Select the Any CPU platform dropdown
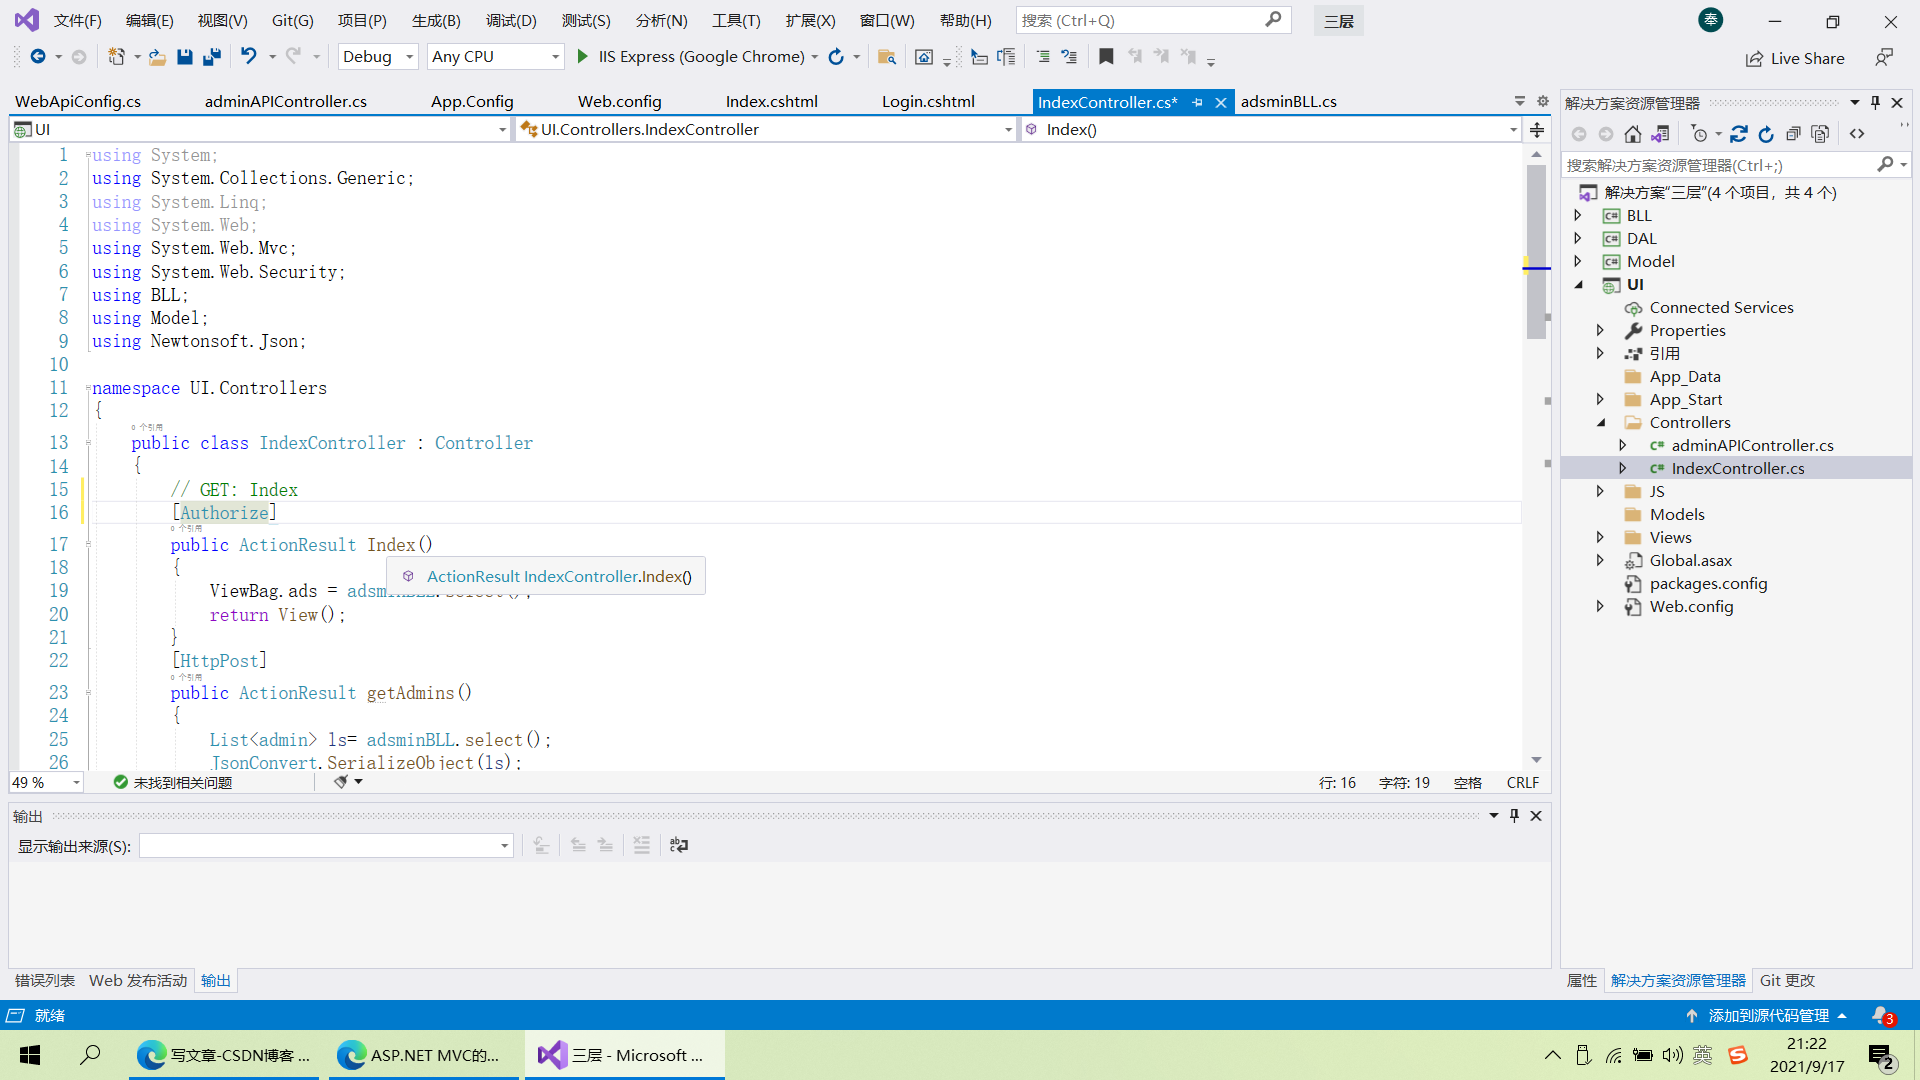 pyautogui.click(x=495, y=57)
